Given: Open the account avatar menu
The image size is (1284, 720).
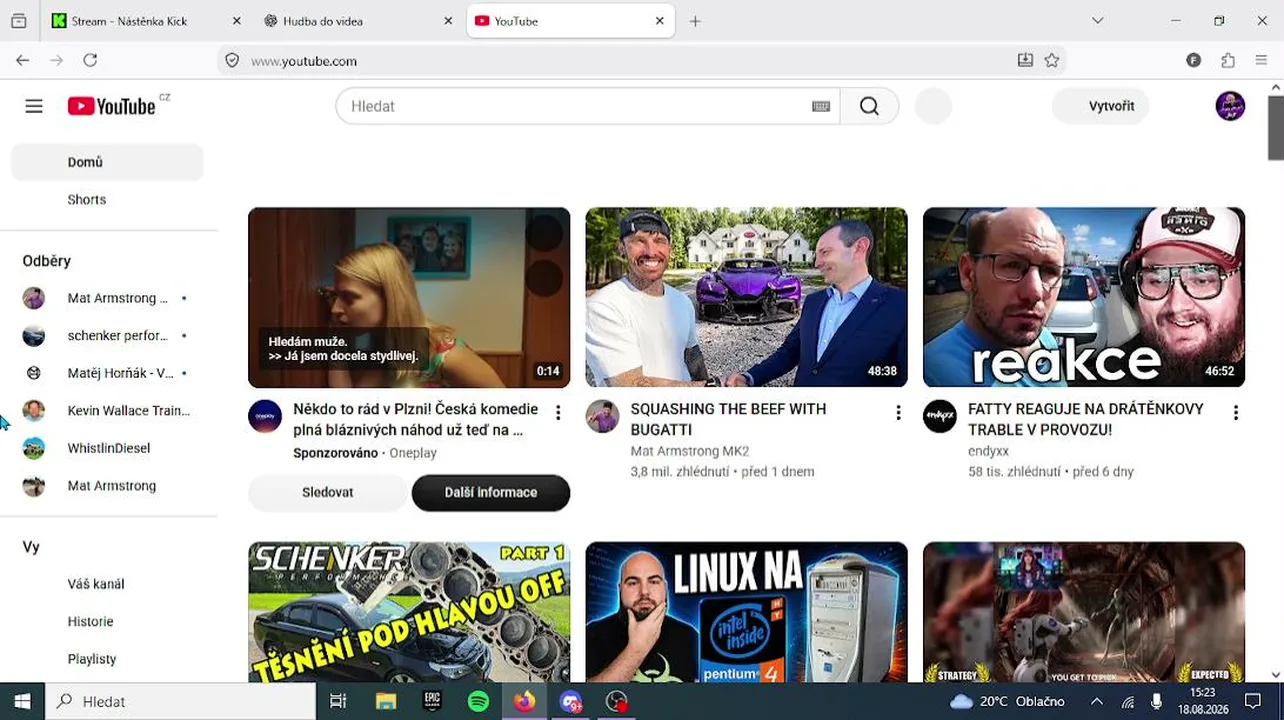Looking at the screenshot, I should pyautogui.click(x=1230, y=106).
